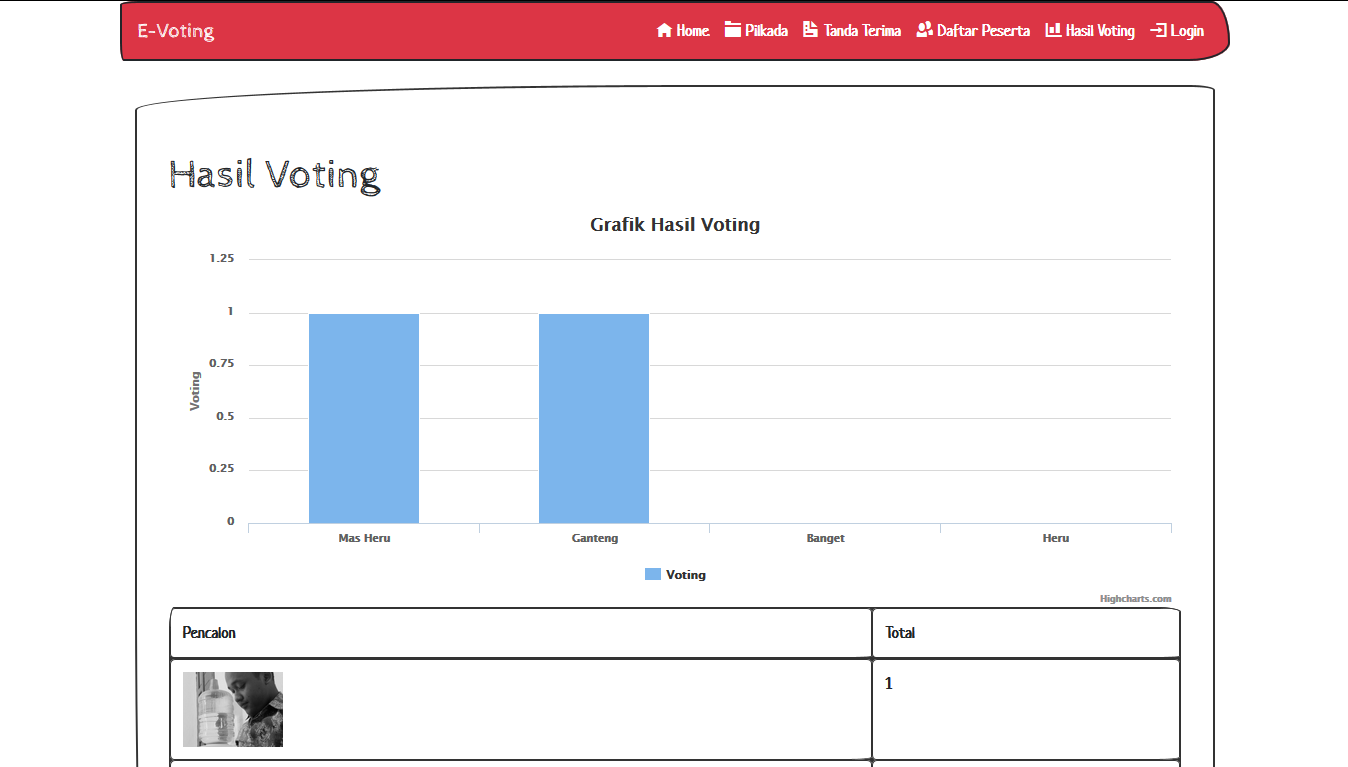Click the blue Voting legend swatch
Screen dimensions: 1348x767
tap(653, 574)
